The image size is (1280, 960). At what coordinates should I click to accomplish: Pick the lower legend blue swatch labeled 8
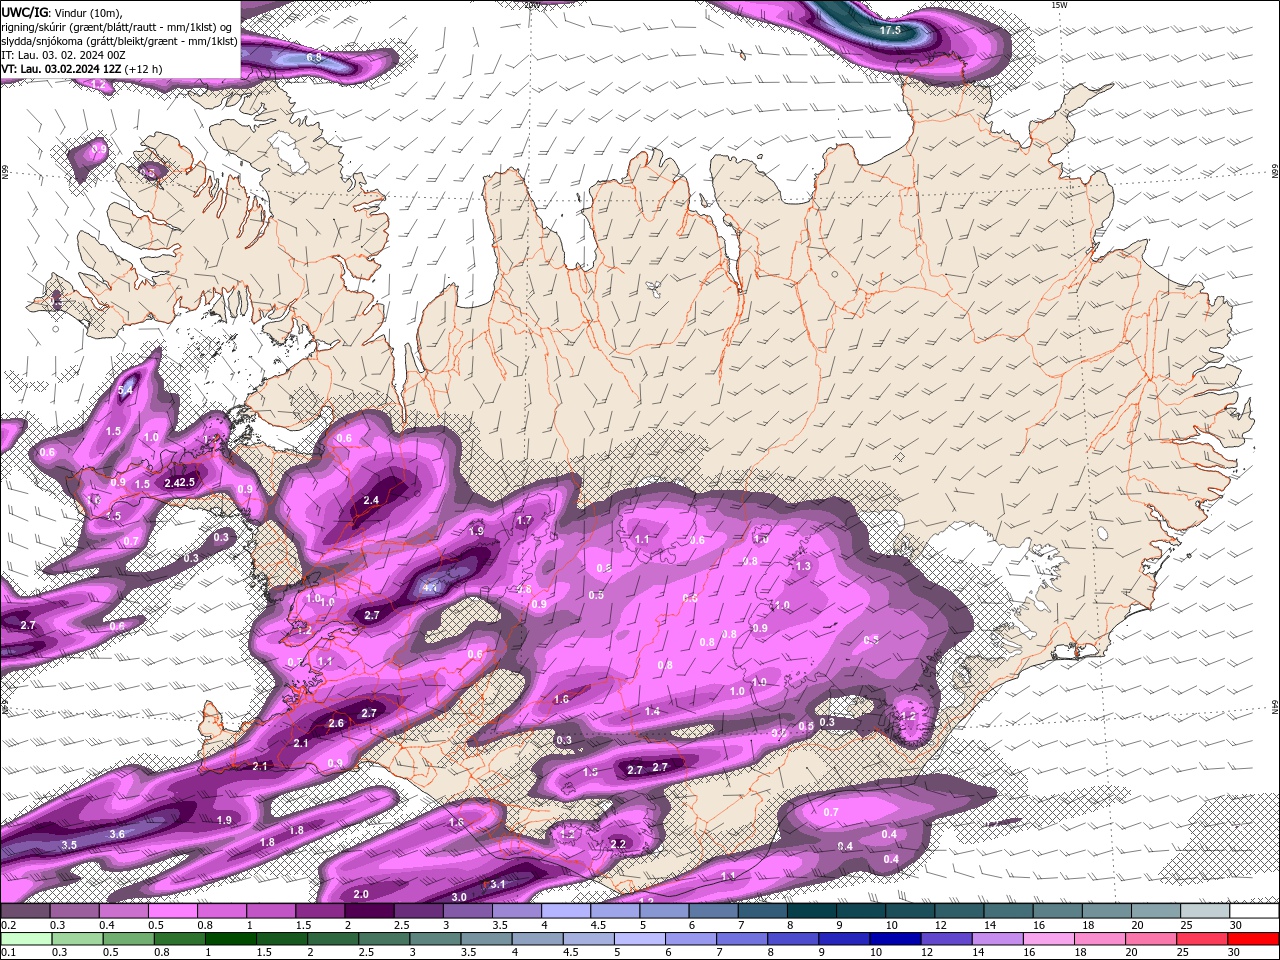pyautogui.click(x=793, y=939)
